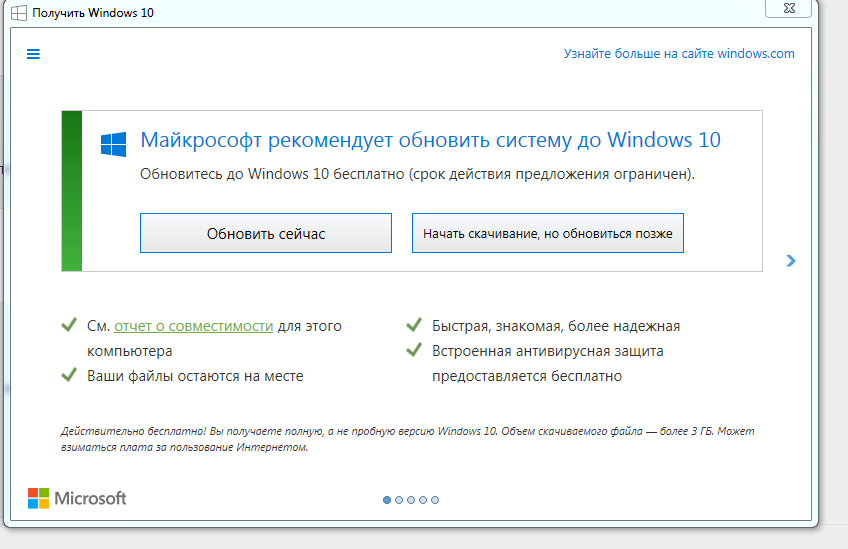The height and width of the screenshot is (549, 848).
Task: Click the blue Windows logo in banner
Action: point(114,144)
